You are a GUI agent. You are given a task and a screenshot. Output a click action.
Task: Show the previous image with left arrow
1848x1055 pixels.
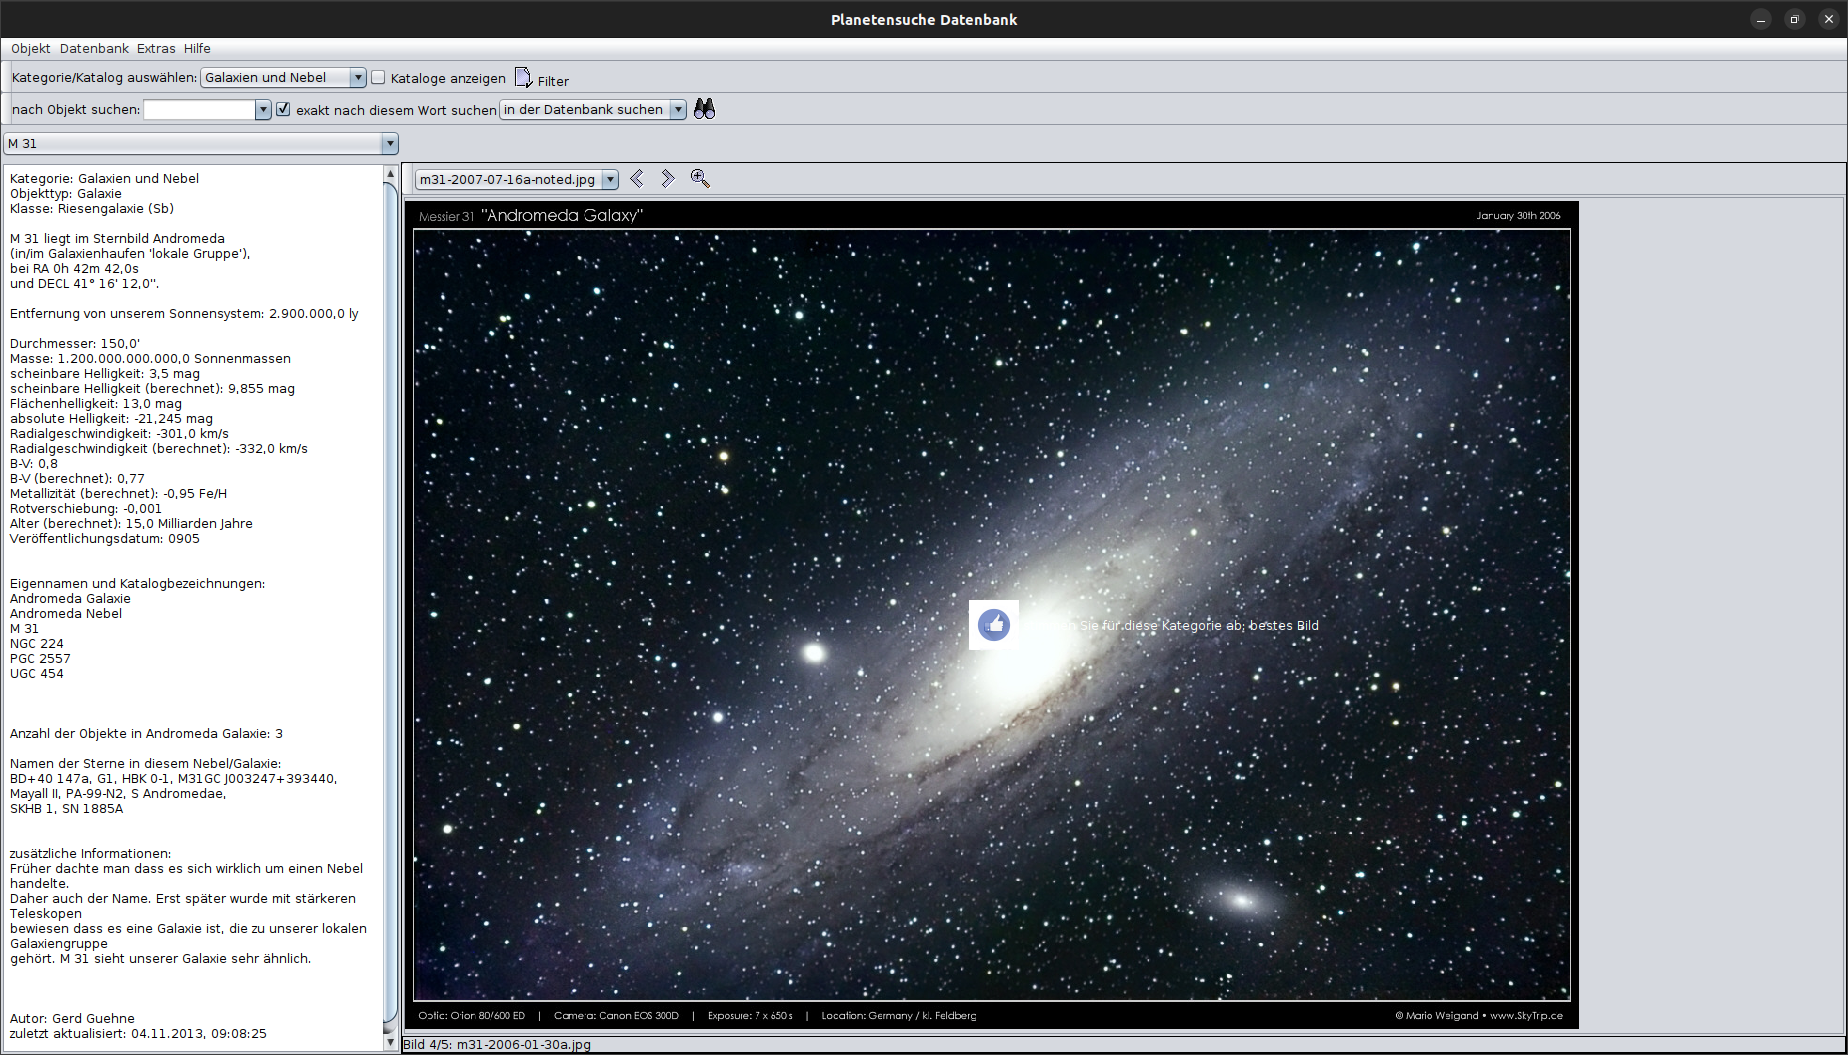637,179
